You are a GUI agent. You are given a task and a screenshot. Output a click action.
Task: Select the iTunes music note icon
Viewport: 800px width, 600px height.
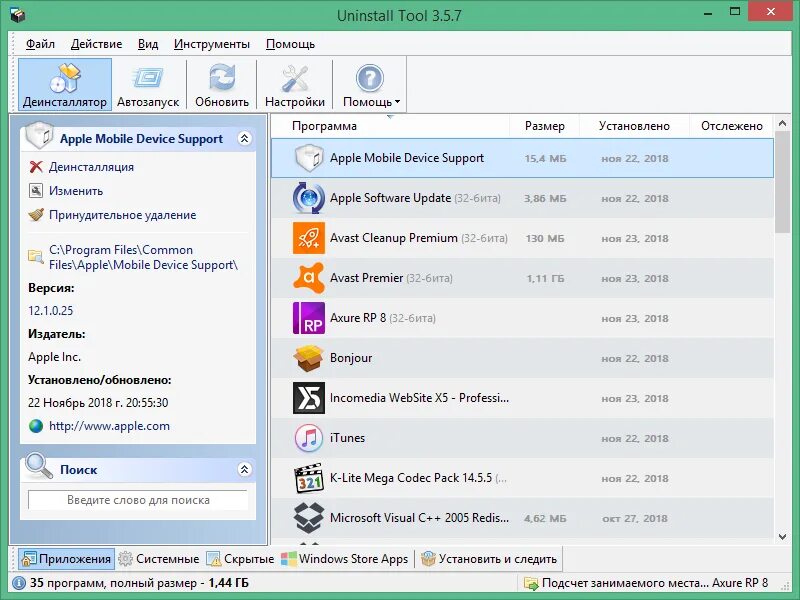[x=309, y=438]
